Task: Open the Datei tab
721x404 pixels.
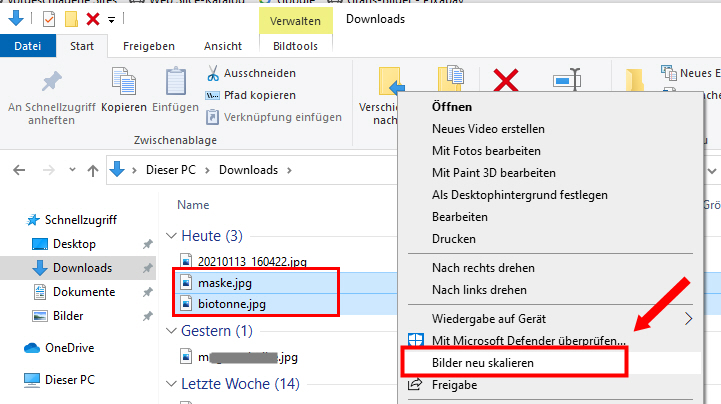Action: click(x=27, y=46)
